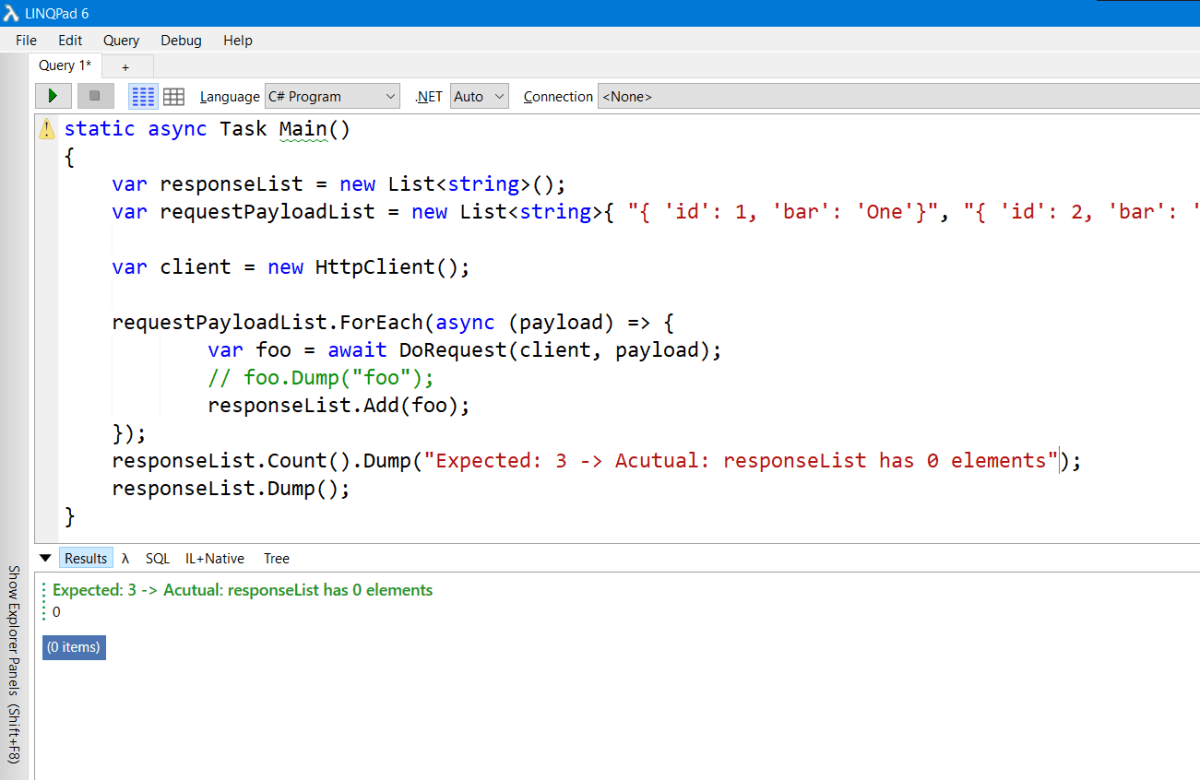The width and height of the screenshot is (1200, 780).
Task: Show Explorer Panels from the side strip
Action: pos(13,664)
